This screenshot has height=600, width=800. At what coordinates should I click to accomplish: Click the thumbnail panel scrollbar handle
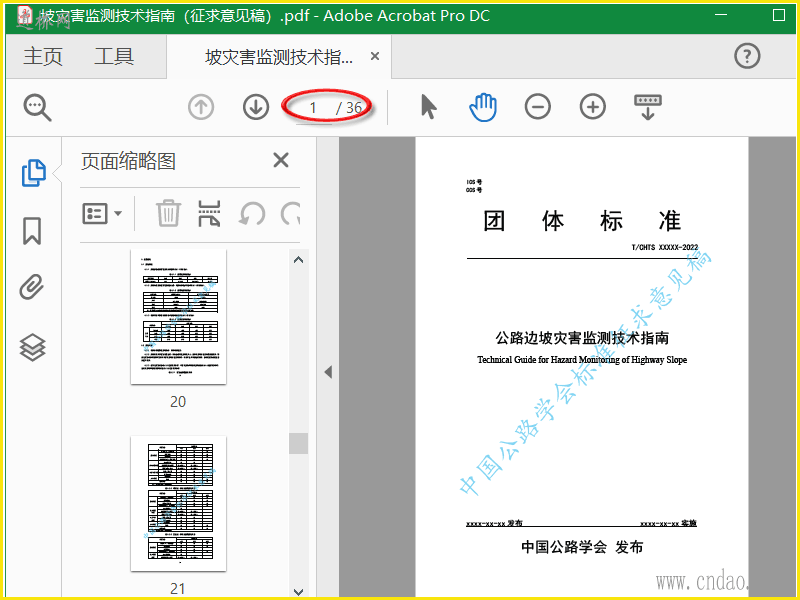tap(298, 443)
